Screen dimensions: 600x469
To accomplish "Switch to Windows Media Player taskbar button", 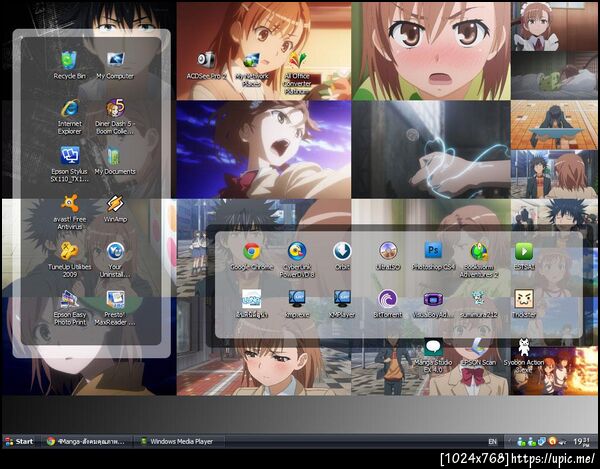I will pyautogui.click(x=180, y=441).
